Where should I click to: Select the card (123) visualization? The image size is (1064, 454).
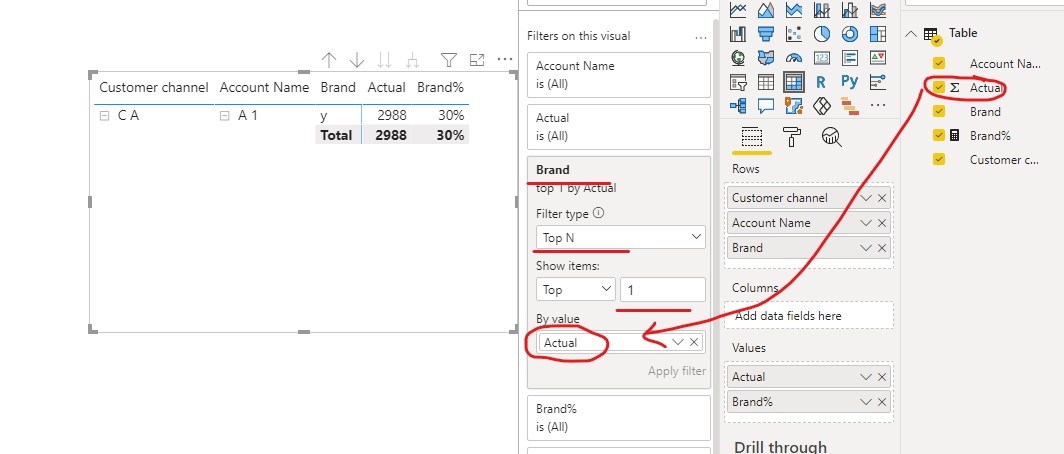(x=822, y=58)
